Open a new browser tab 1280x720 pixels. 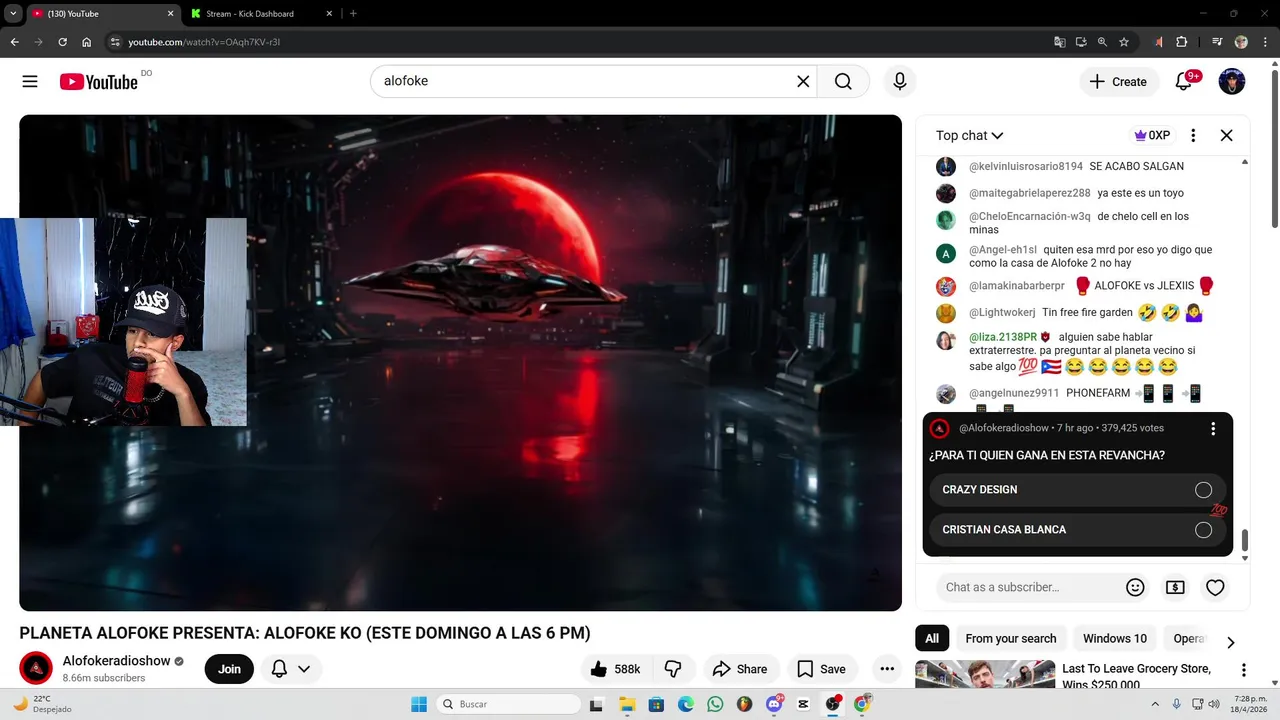click(x=353, y=13)
